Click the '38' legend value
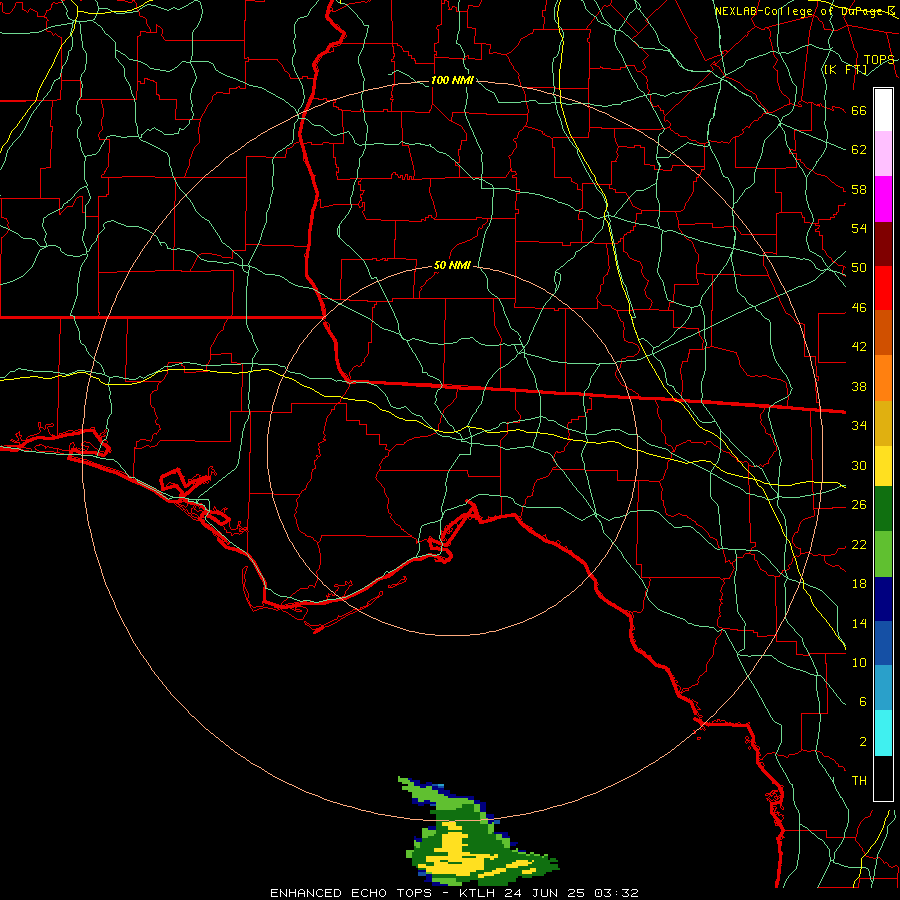Screen dimensions: 900x900 coord(859,386)
